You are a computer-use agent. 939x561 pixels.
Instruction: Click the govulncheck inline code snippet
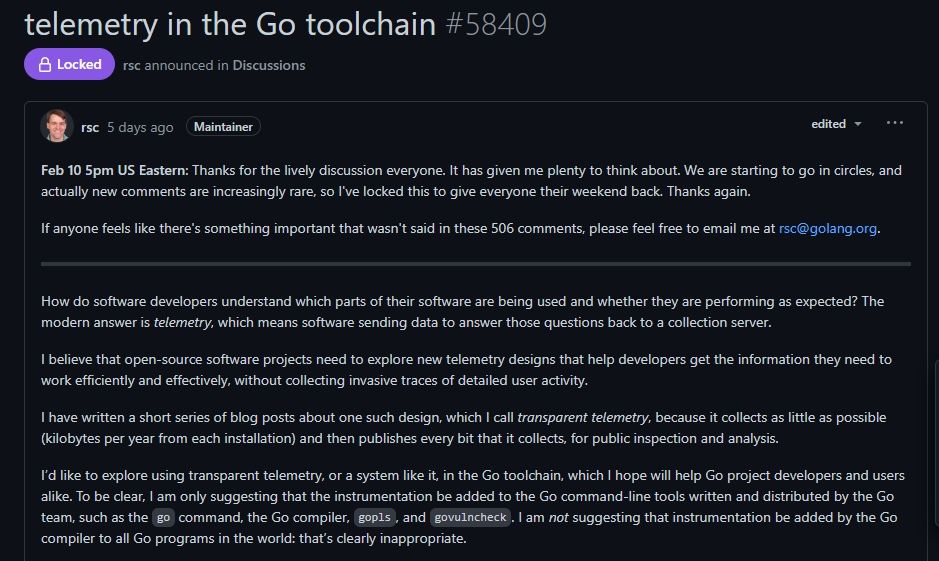click(469, 518)
